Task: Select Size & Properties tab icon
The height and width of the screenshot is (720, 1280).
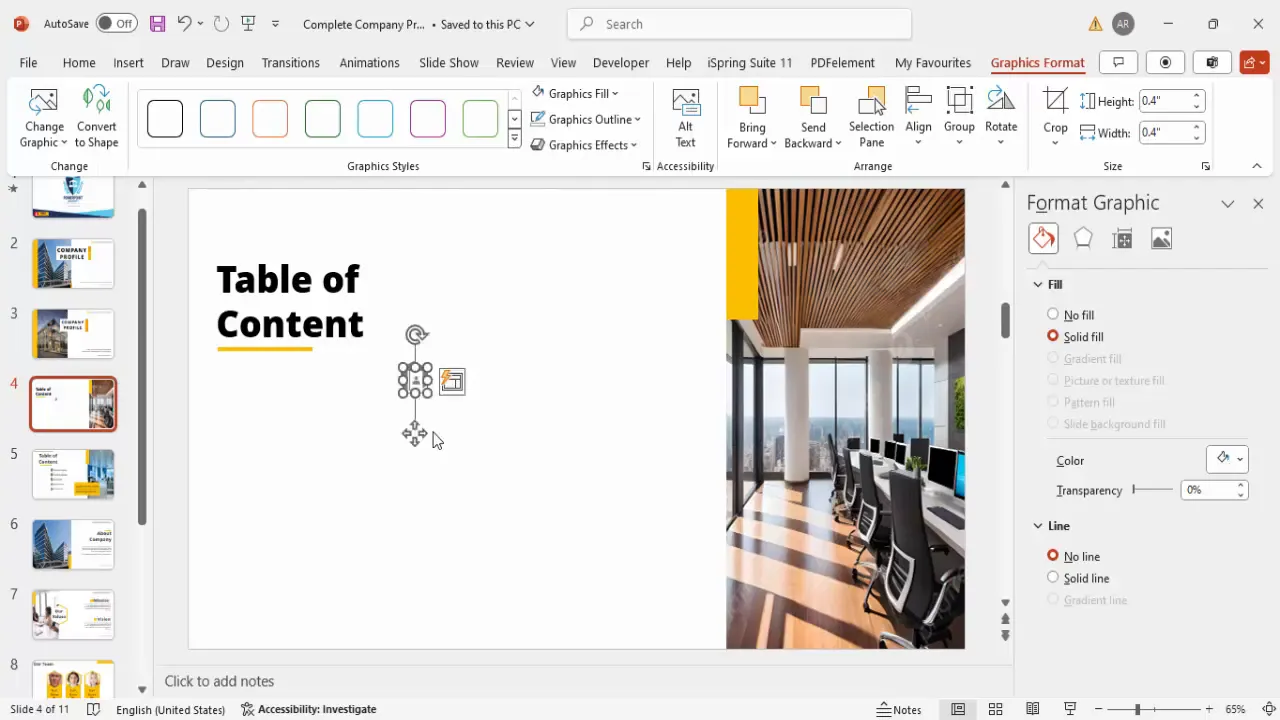Action: click(x=1122, y=238)
